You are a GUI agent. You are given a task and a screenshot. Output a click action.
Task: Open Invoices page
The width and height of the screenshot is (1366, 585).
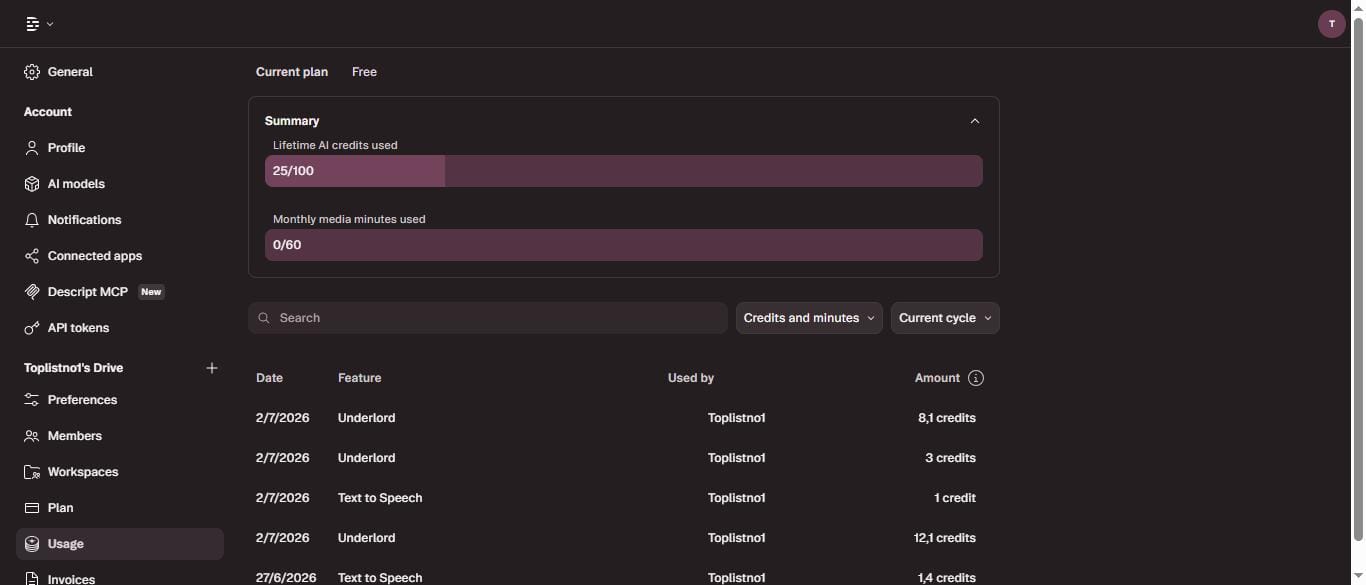point(120,575)
